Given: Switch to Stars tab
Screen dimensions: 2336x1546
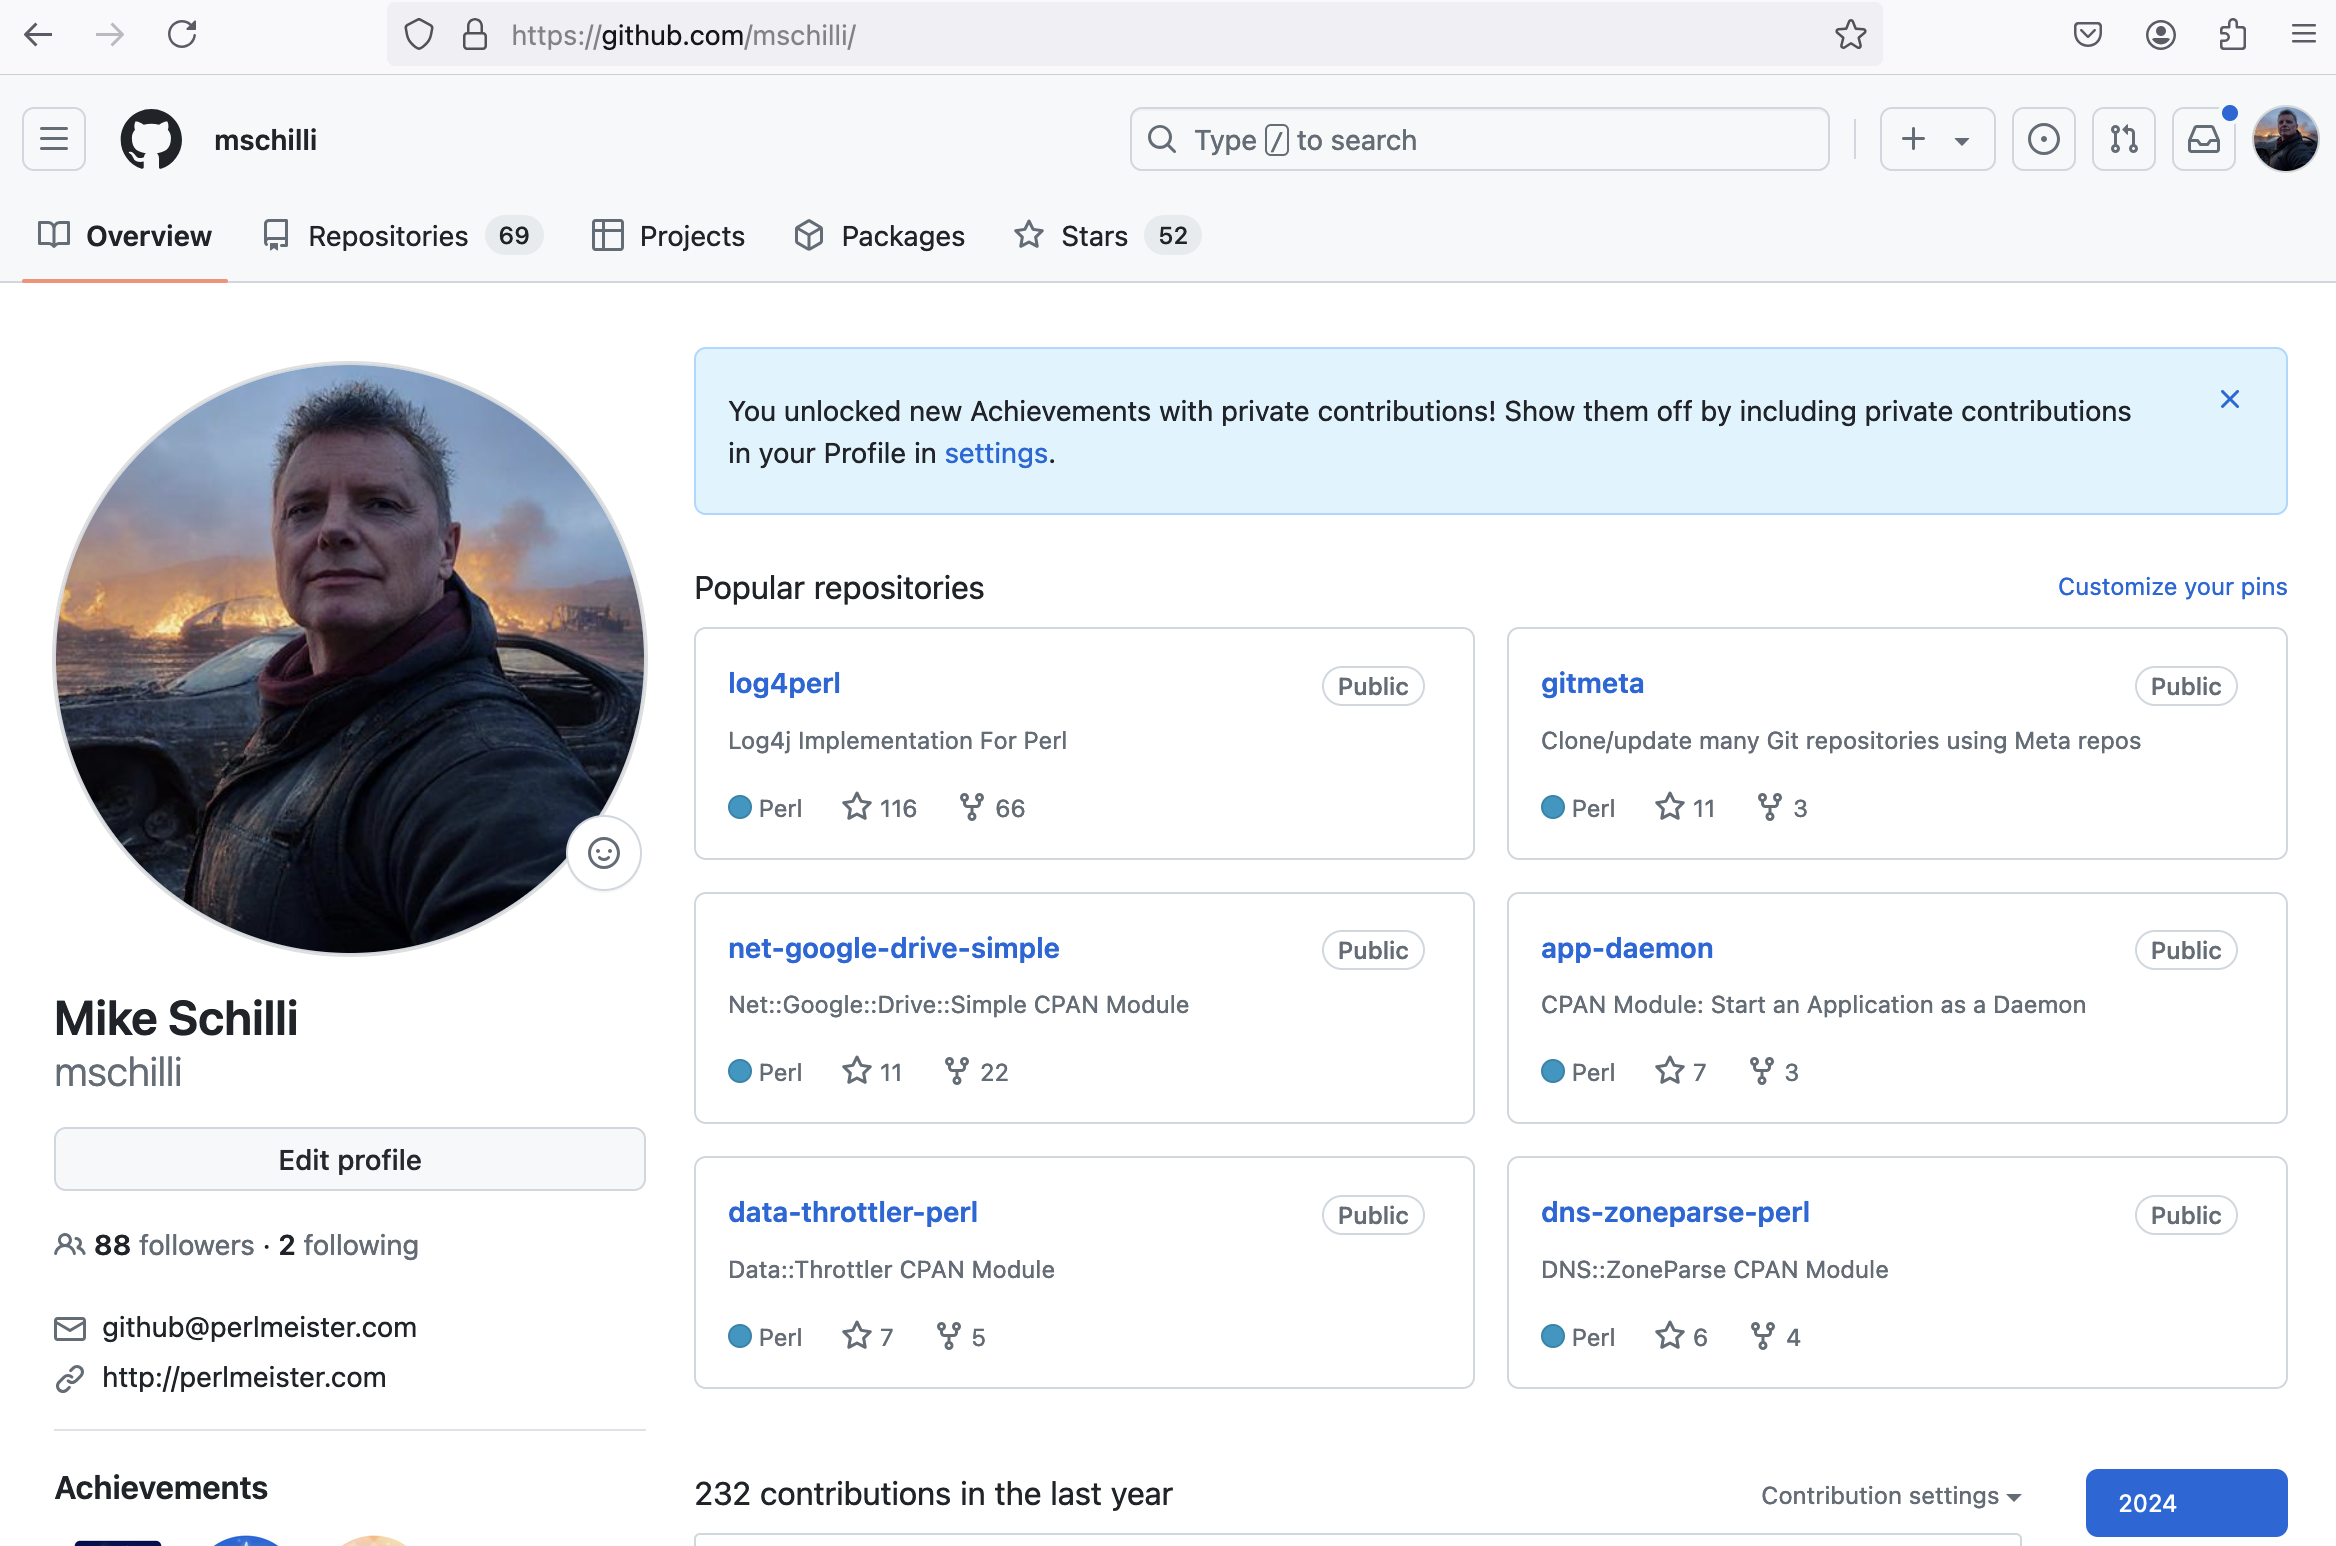Looking at the screenshot, I should (x=1107, y=236).
